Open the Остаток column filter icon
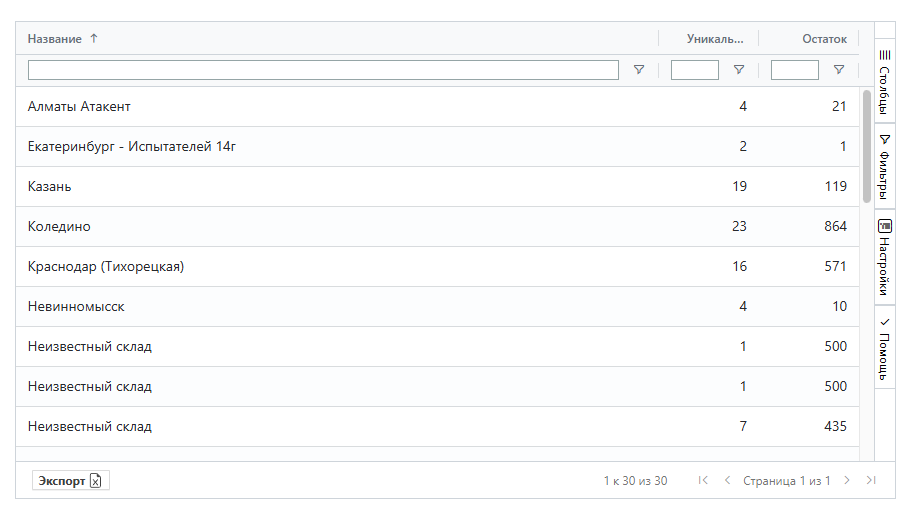 click(x=839, y=70)
